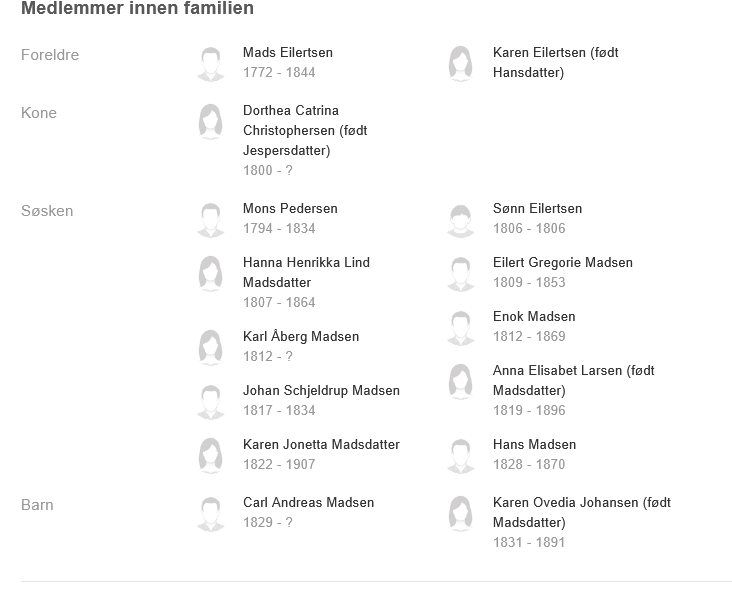
Task: Click Dorthea Catrina Christophersen's avatar icon
Action: (x=210, y=121)
